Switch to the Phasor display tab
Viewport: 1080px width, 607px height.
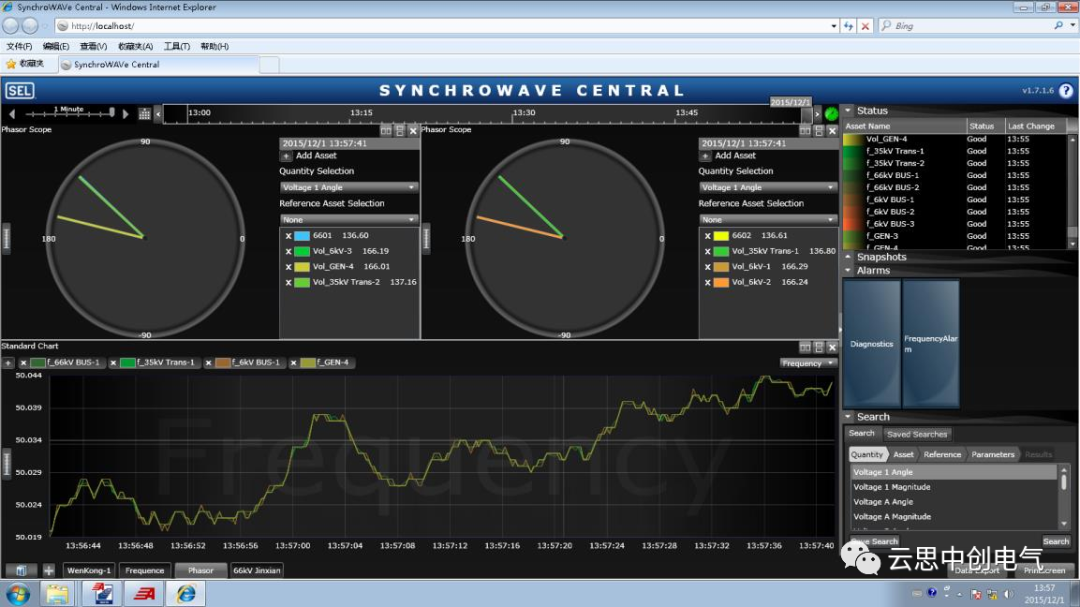(x=200, y=570)
